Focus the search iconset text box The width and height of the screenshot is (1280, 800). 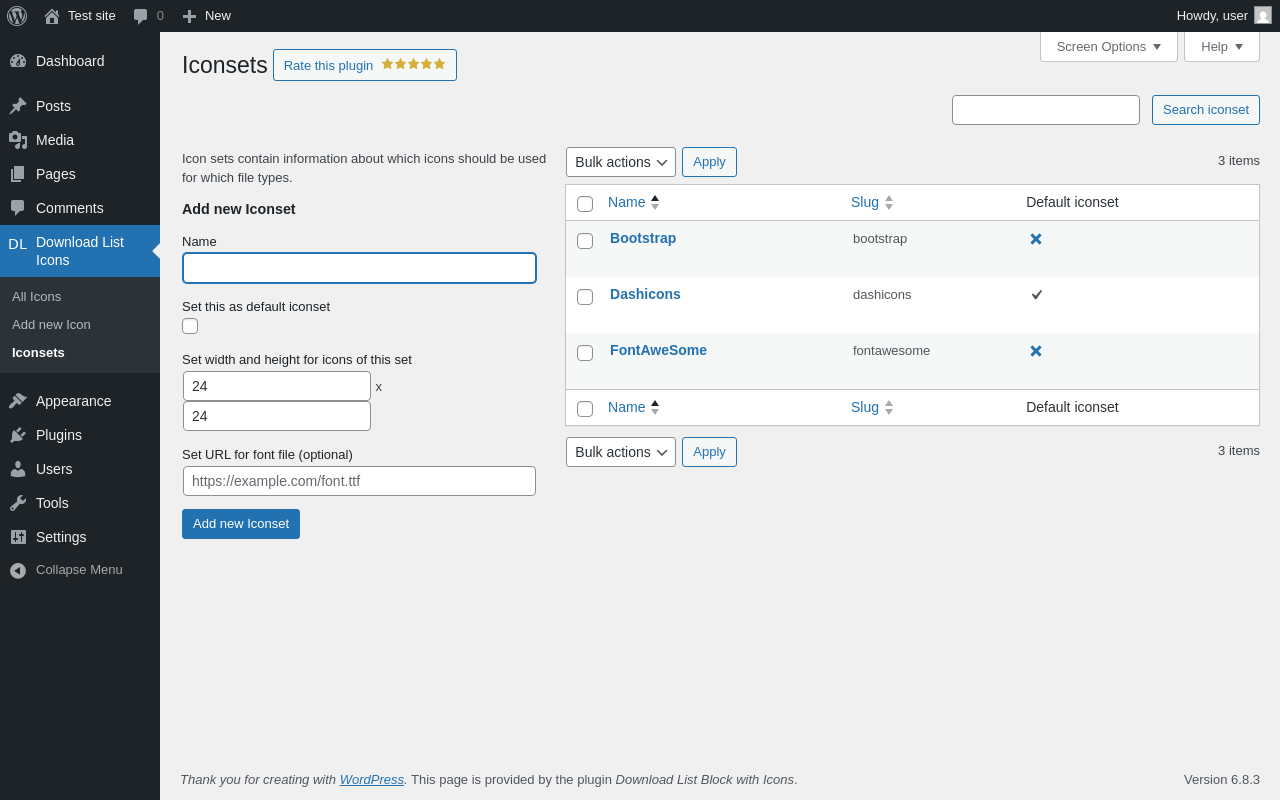tap(1046, 110)
